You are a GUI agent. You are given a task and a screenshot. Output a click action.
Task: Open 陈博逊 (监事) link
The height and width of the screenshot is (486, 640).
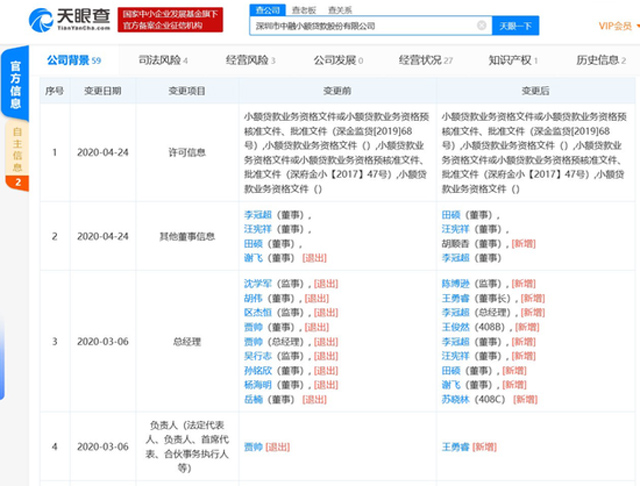[x=456, y=284]
